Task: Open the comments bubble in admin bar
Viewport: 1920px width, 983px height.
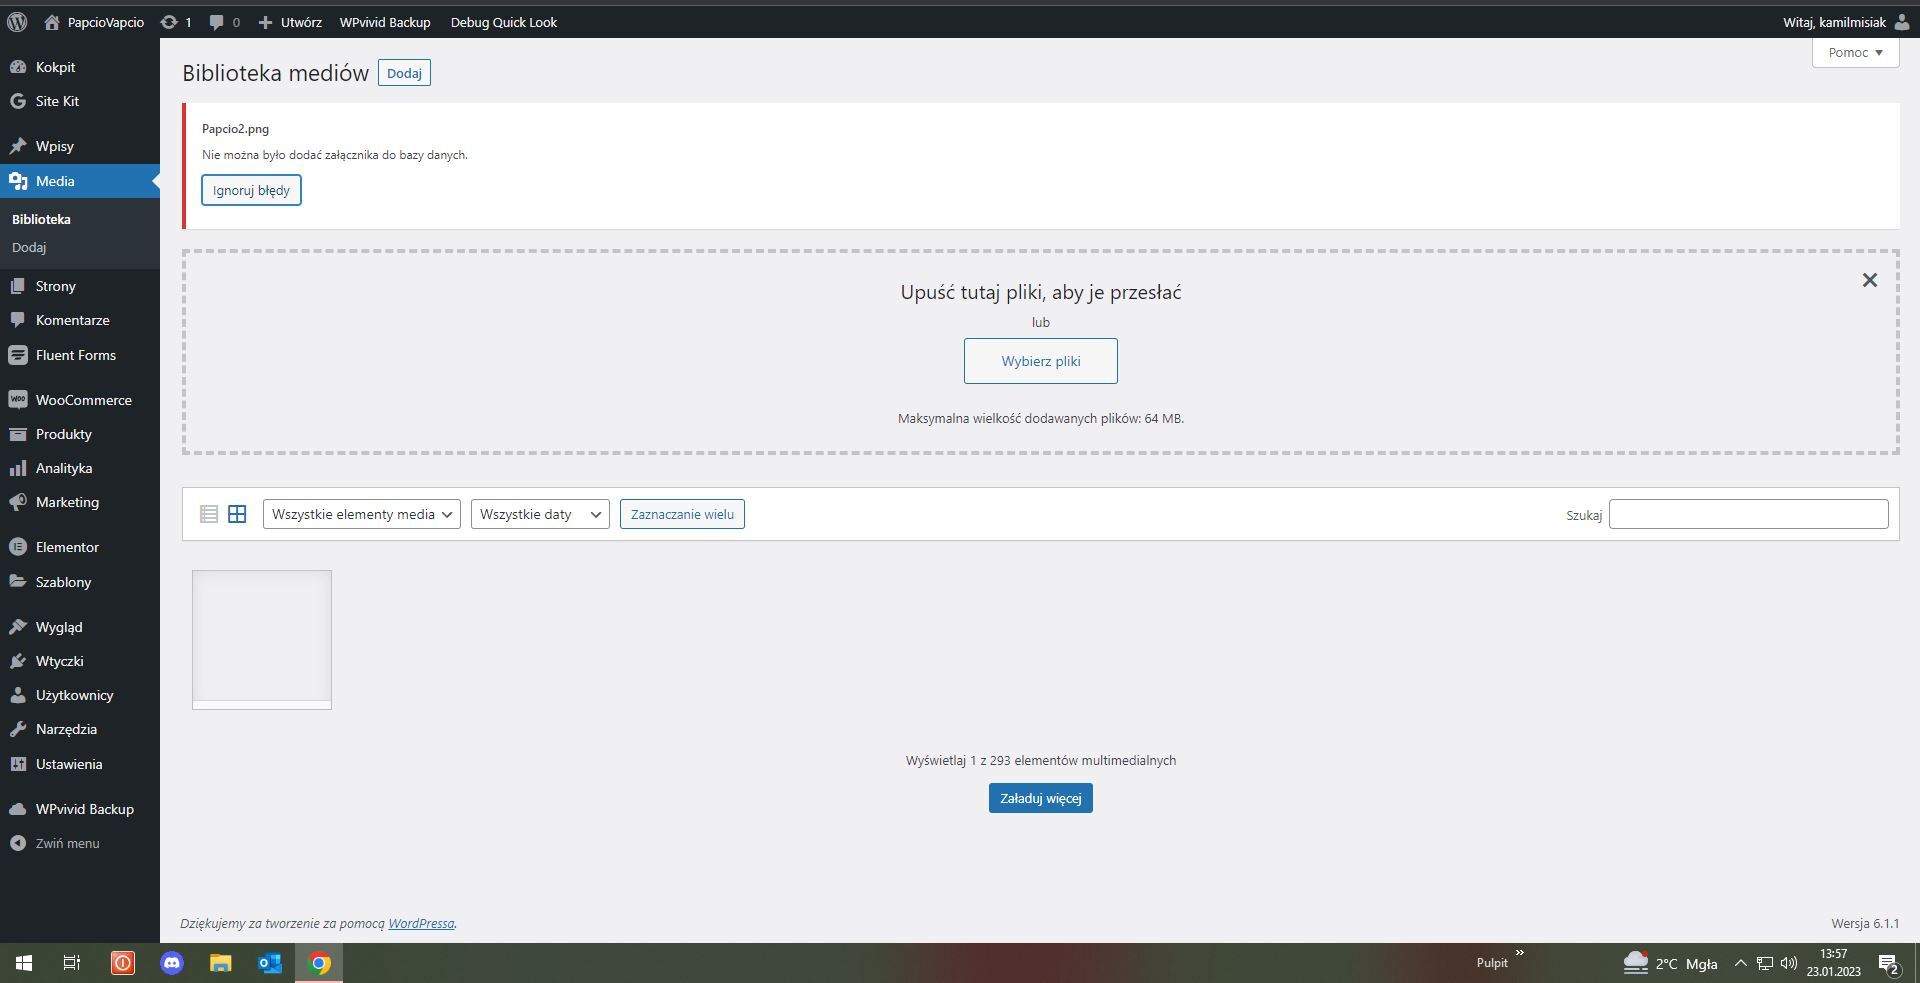Action: pos(224,22)
